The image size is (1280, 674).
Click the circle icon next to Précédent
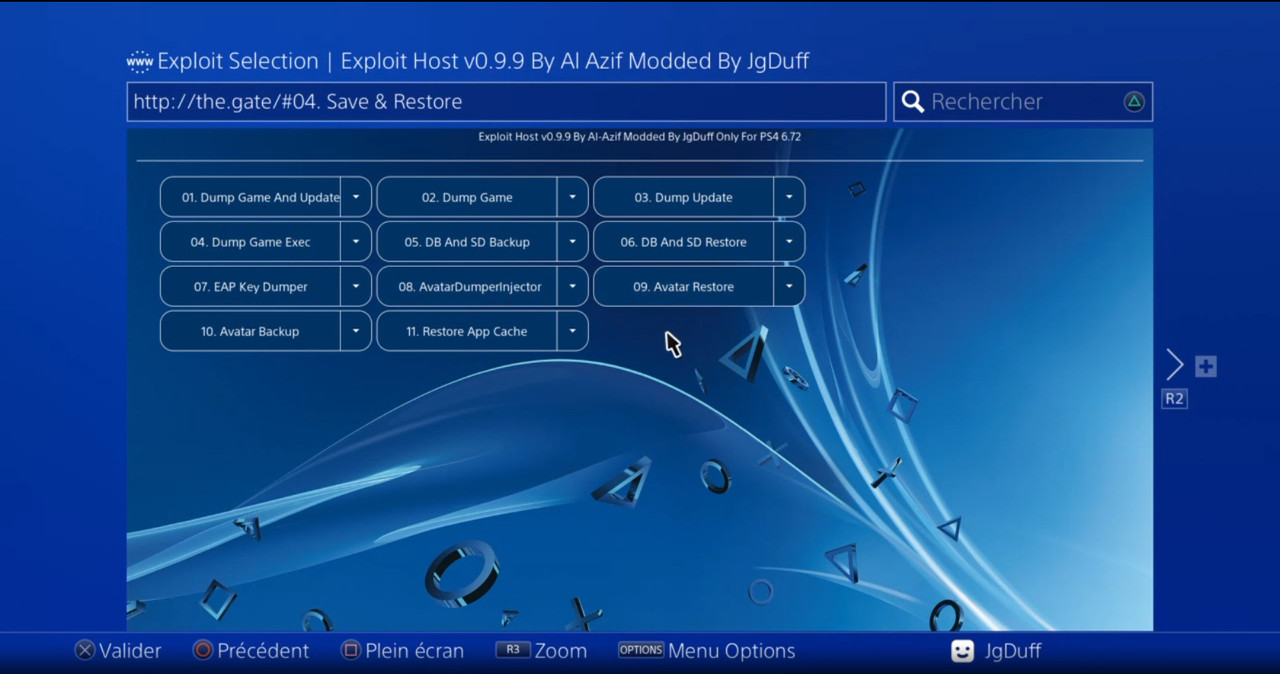pyautogui.click(x=203, y=651)
